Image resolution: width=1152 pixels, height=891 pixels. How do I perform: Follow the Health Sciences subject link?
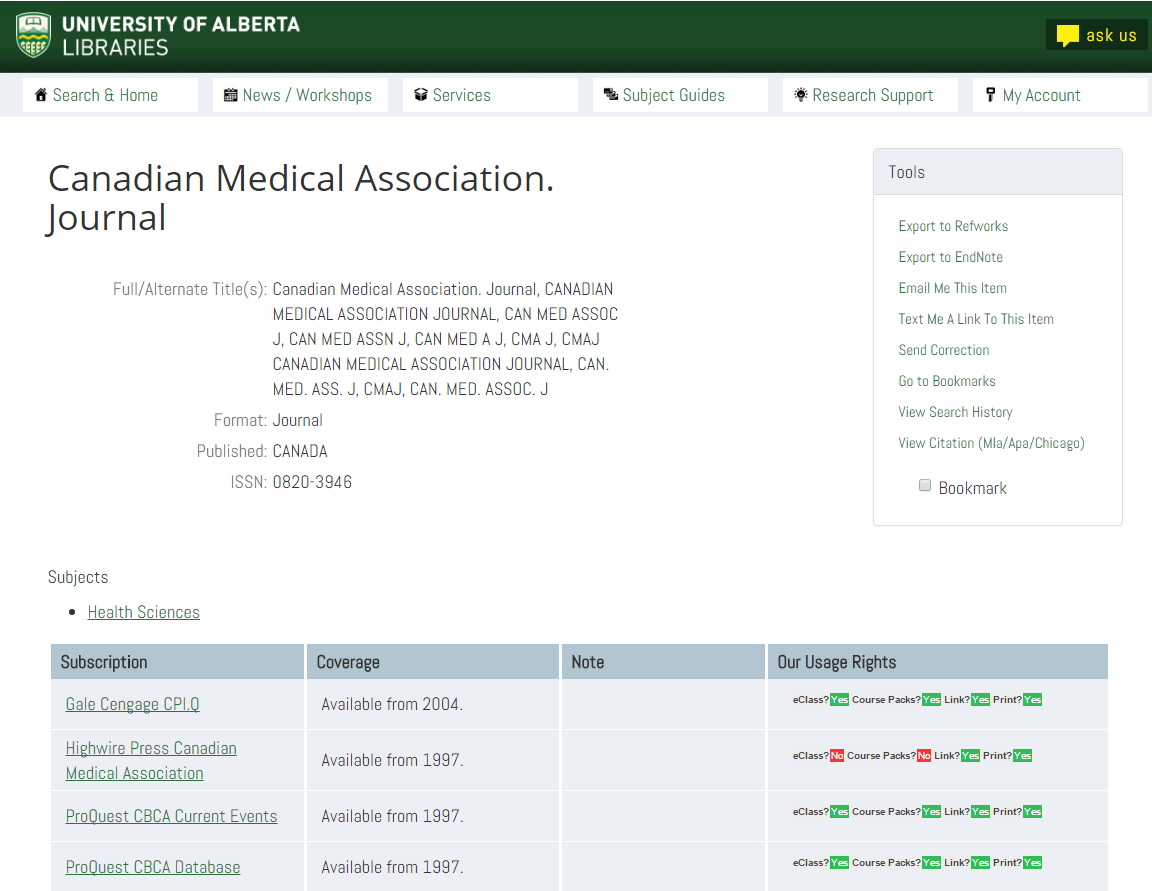pyautogui.click(x=143, y=612)
